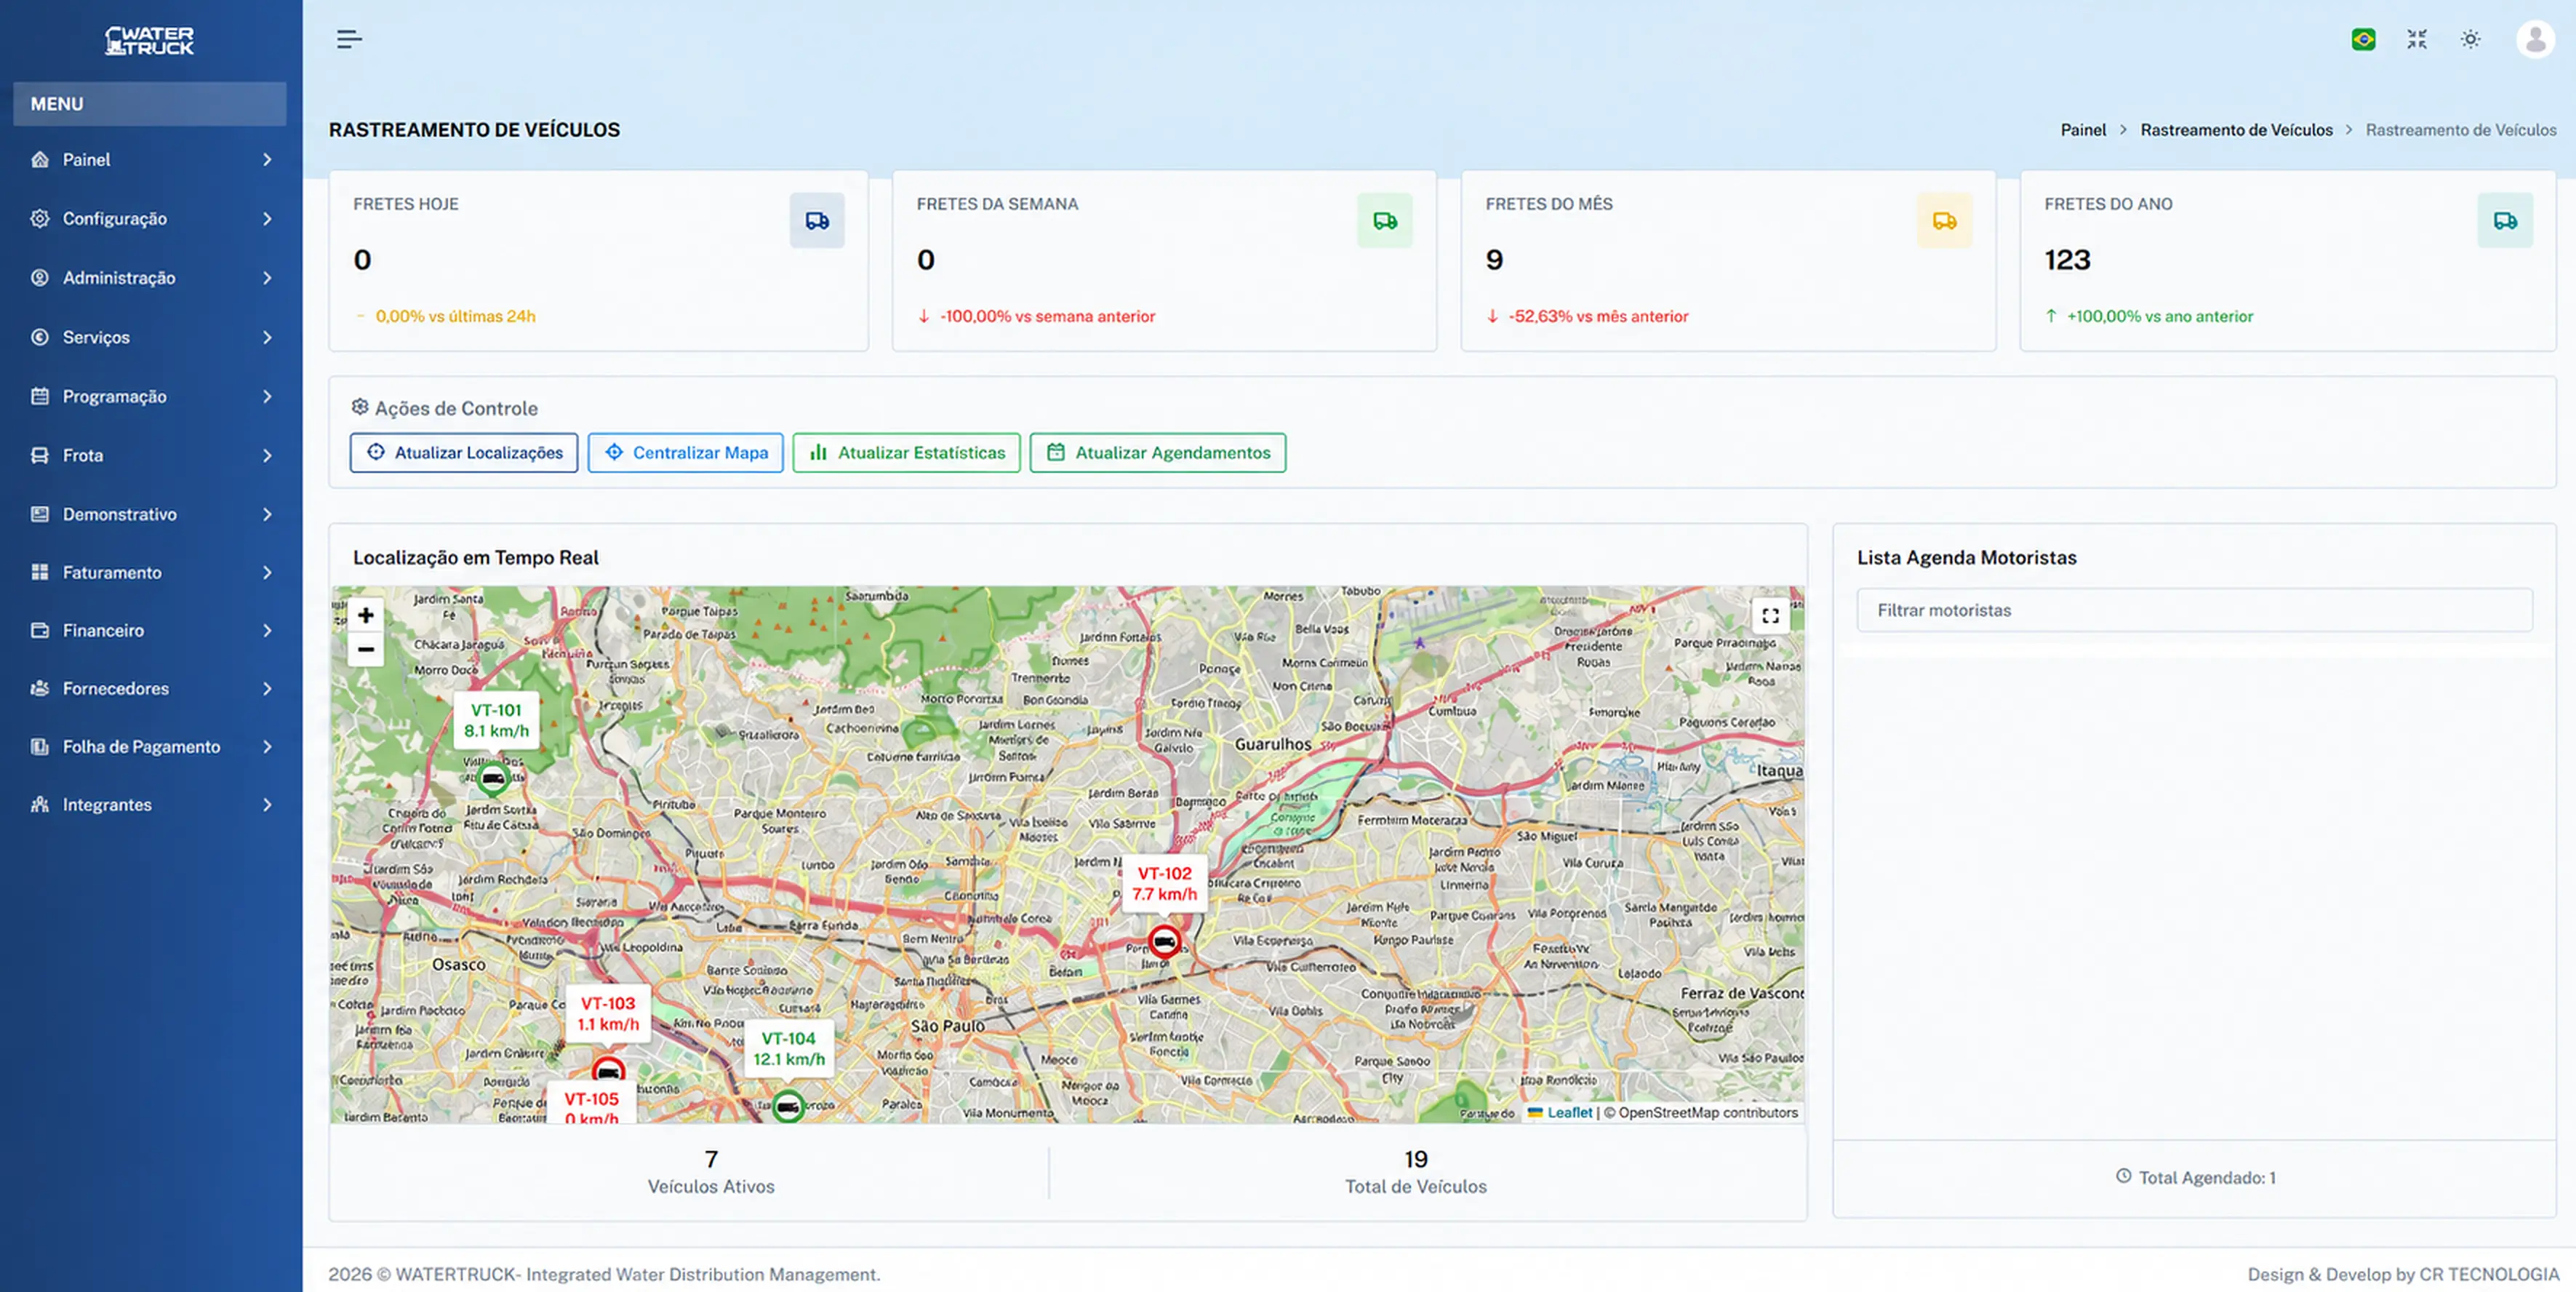Click Atualizar Localizações button
This screenshot has width=2576, height=1292.
point(464,453)
